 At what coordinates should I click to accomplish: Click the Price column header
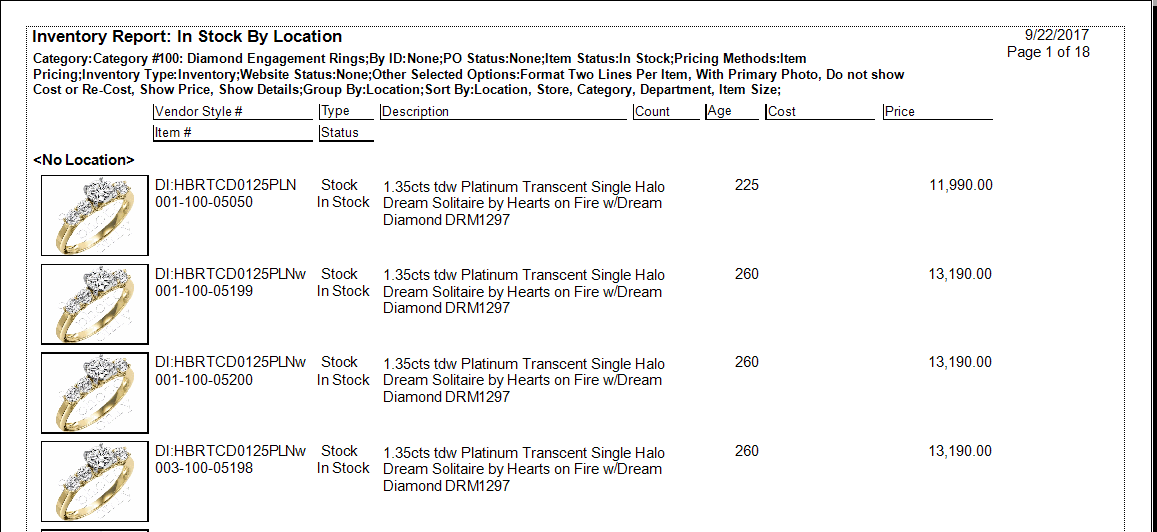pos(900,112)
